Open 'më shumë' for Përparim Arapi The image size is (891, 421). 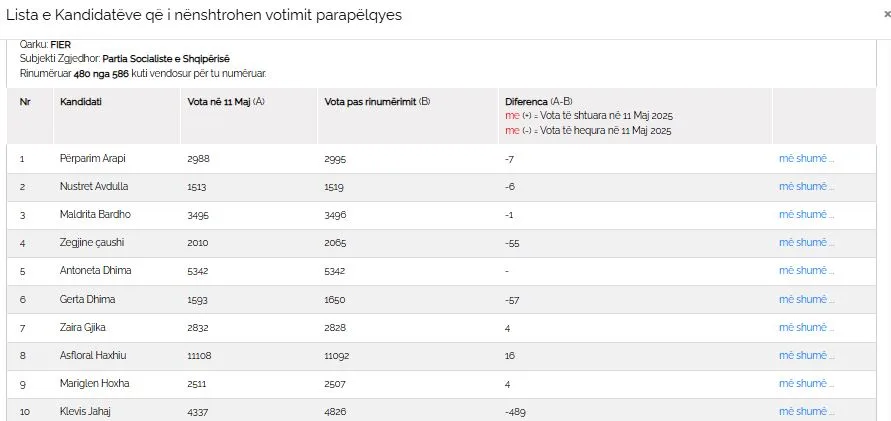pyautogui.click(x=806, y=159)
